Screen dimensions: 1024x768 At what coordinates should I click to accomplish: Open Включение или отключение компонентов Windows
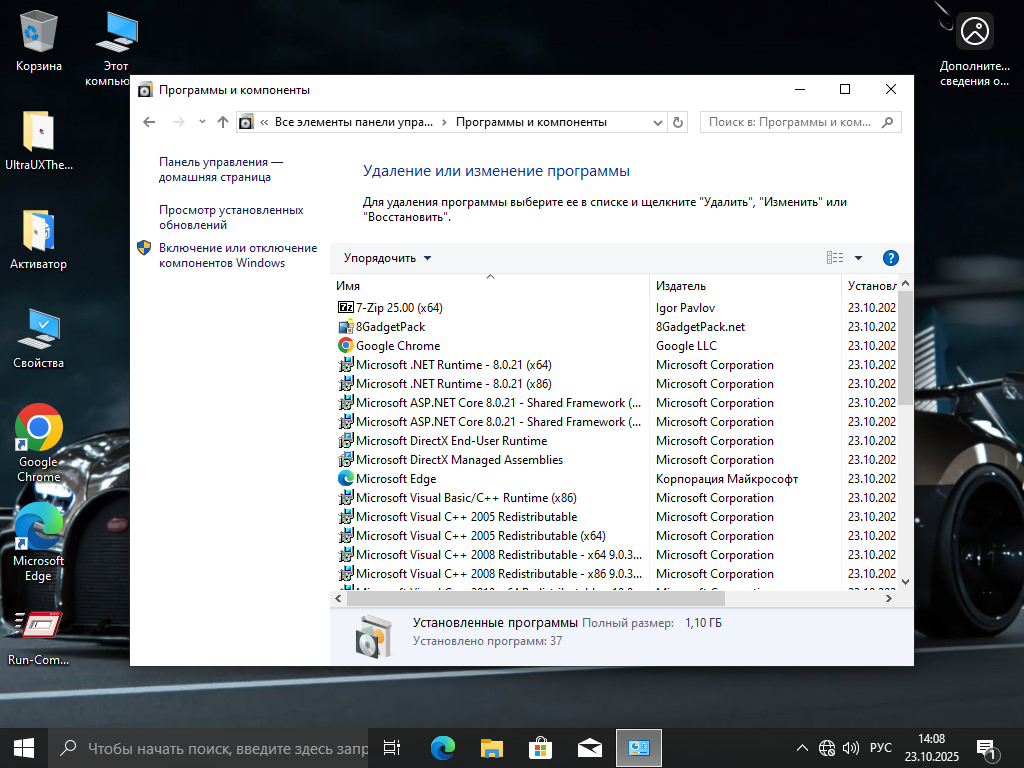(237, 255)
